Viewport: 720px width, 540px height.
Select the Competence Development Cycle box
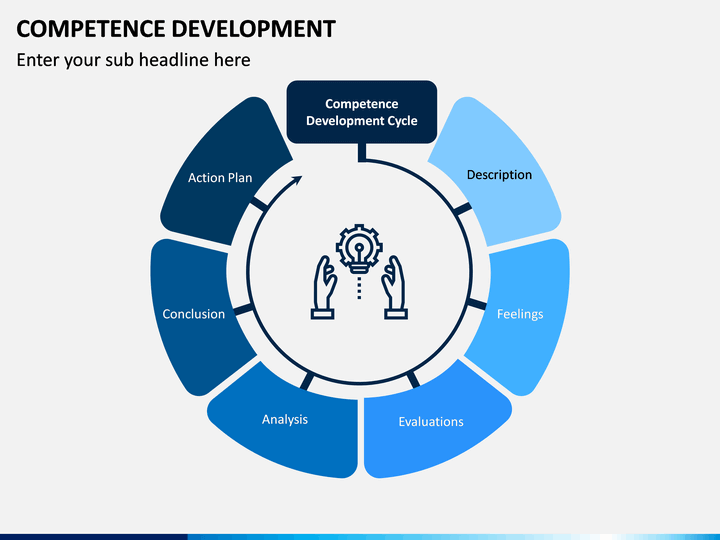click(362, 112)
